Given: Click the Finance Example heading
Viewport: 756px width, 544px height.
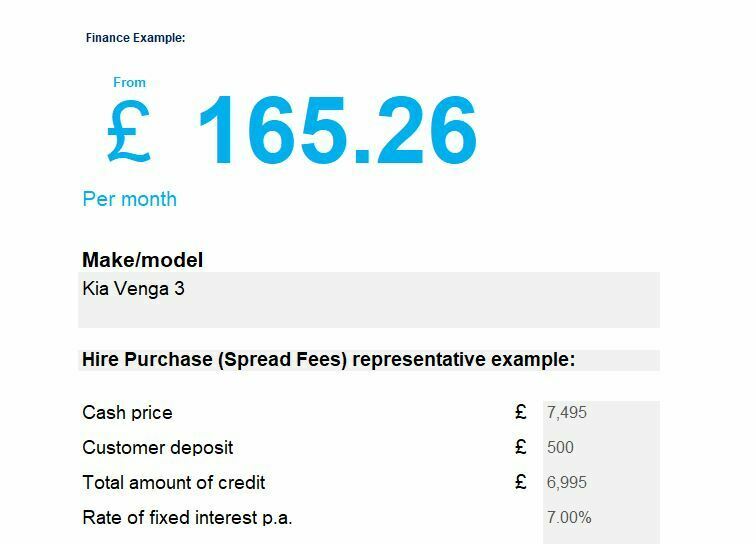Looking at the screenshot, I should pos(135,38).
